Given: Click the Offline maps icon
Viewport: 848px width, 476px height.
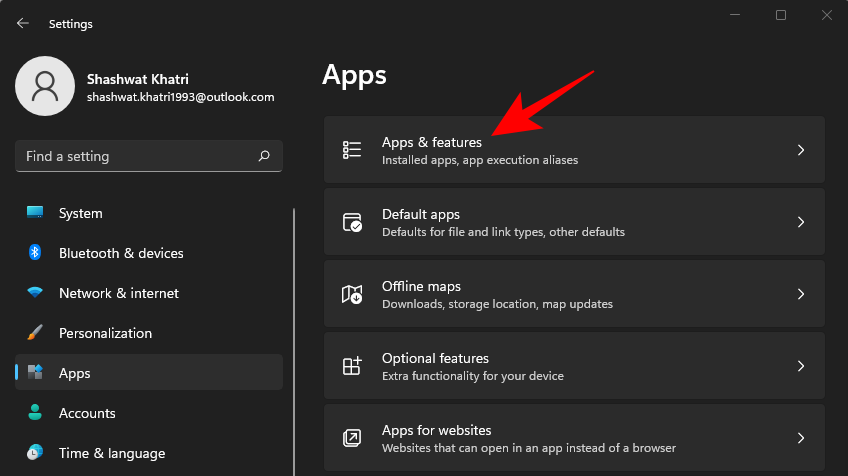Looking at the screenshot, I should [x=352, y=294].
